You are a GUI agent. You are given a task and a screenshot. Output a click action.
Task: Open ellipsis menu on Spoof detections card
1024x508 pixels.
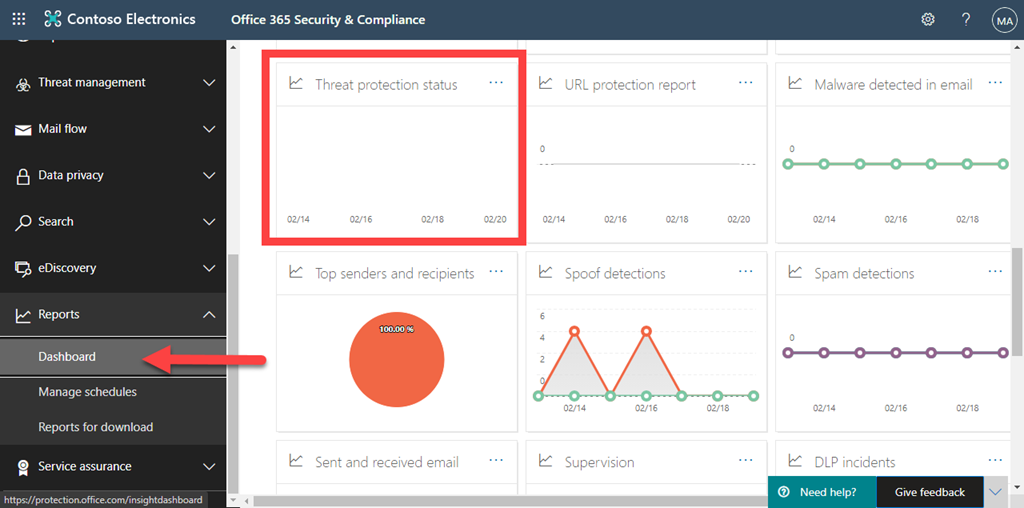746,272
